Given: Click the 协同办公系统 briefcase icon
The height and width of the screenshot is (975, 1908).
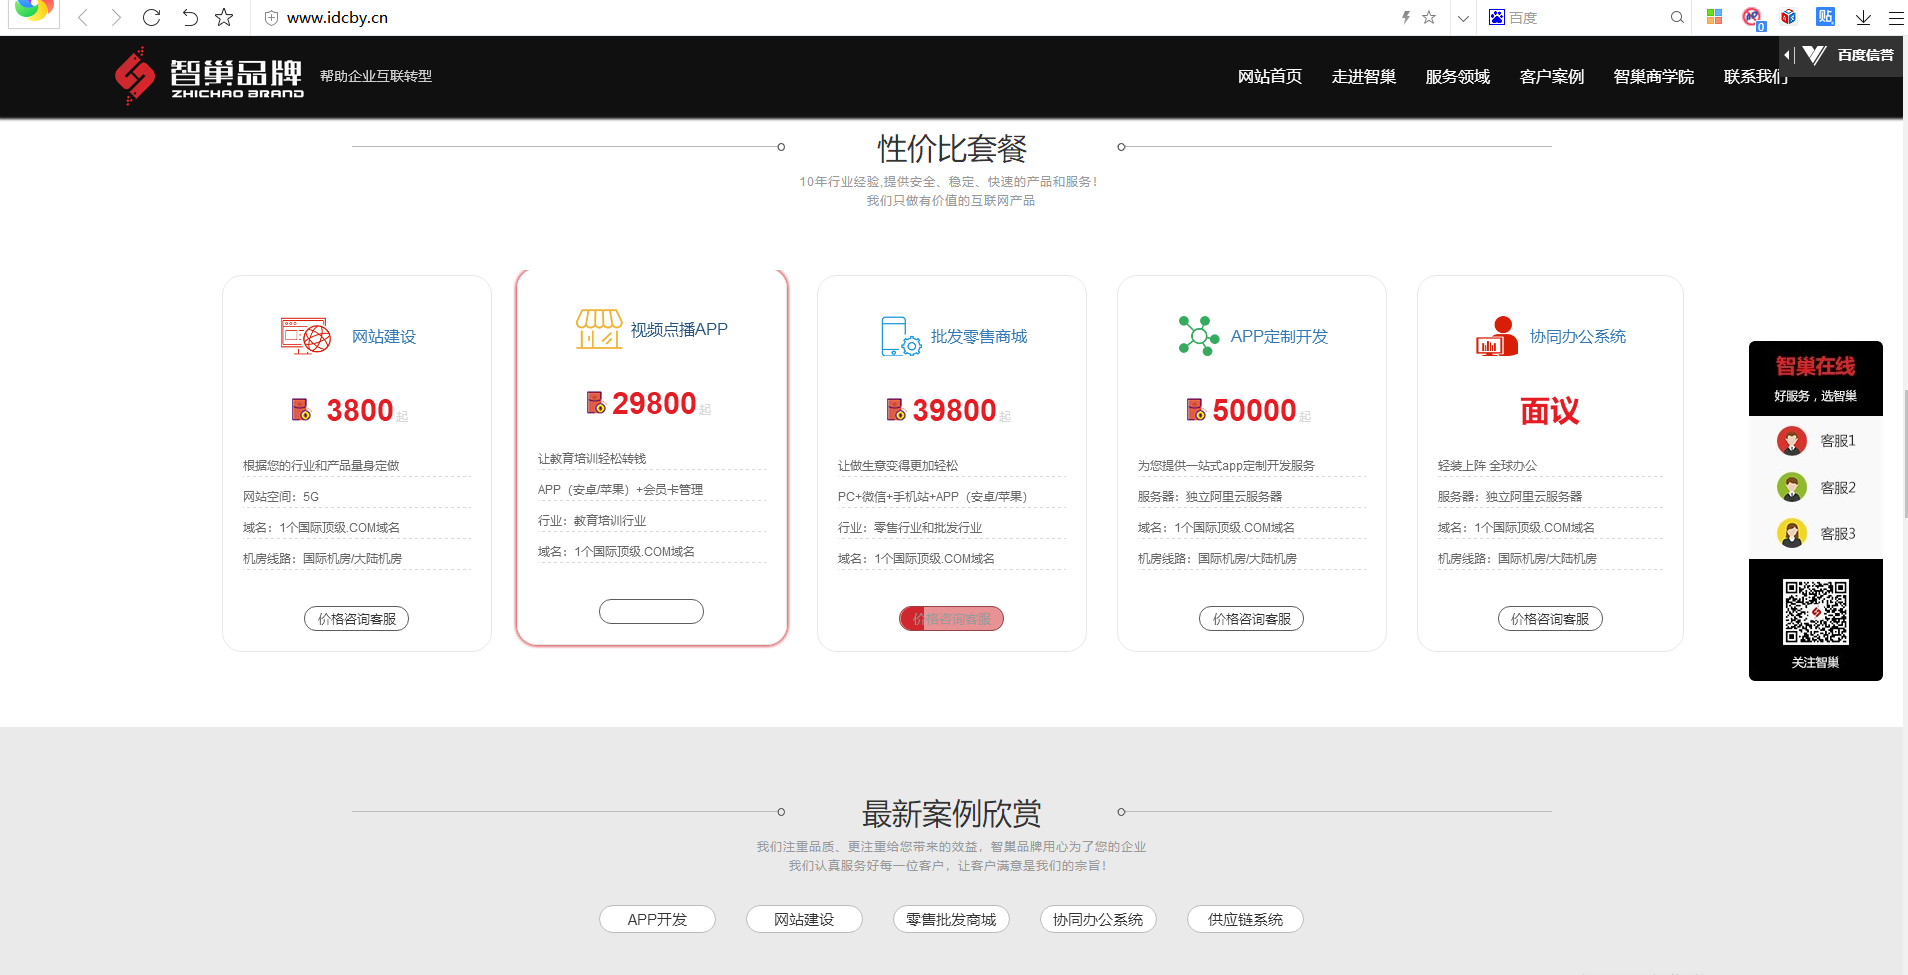Looking at the screenshot, I should [x=1496, y=336].
